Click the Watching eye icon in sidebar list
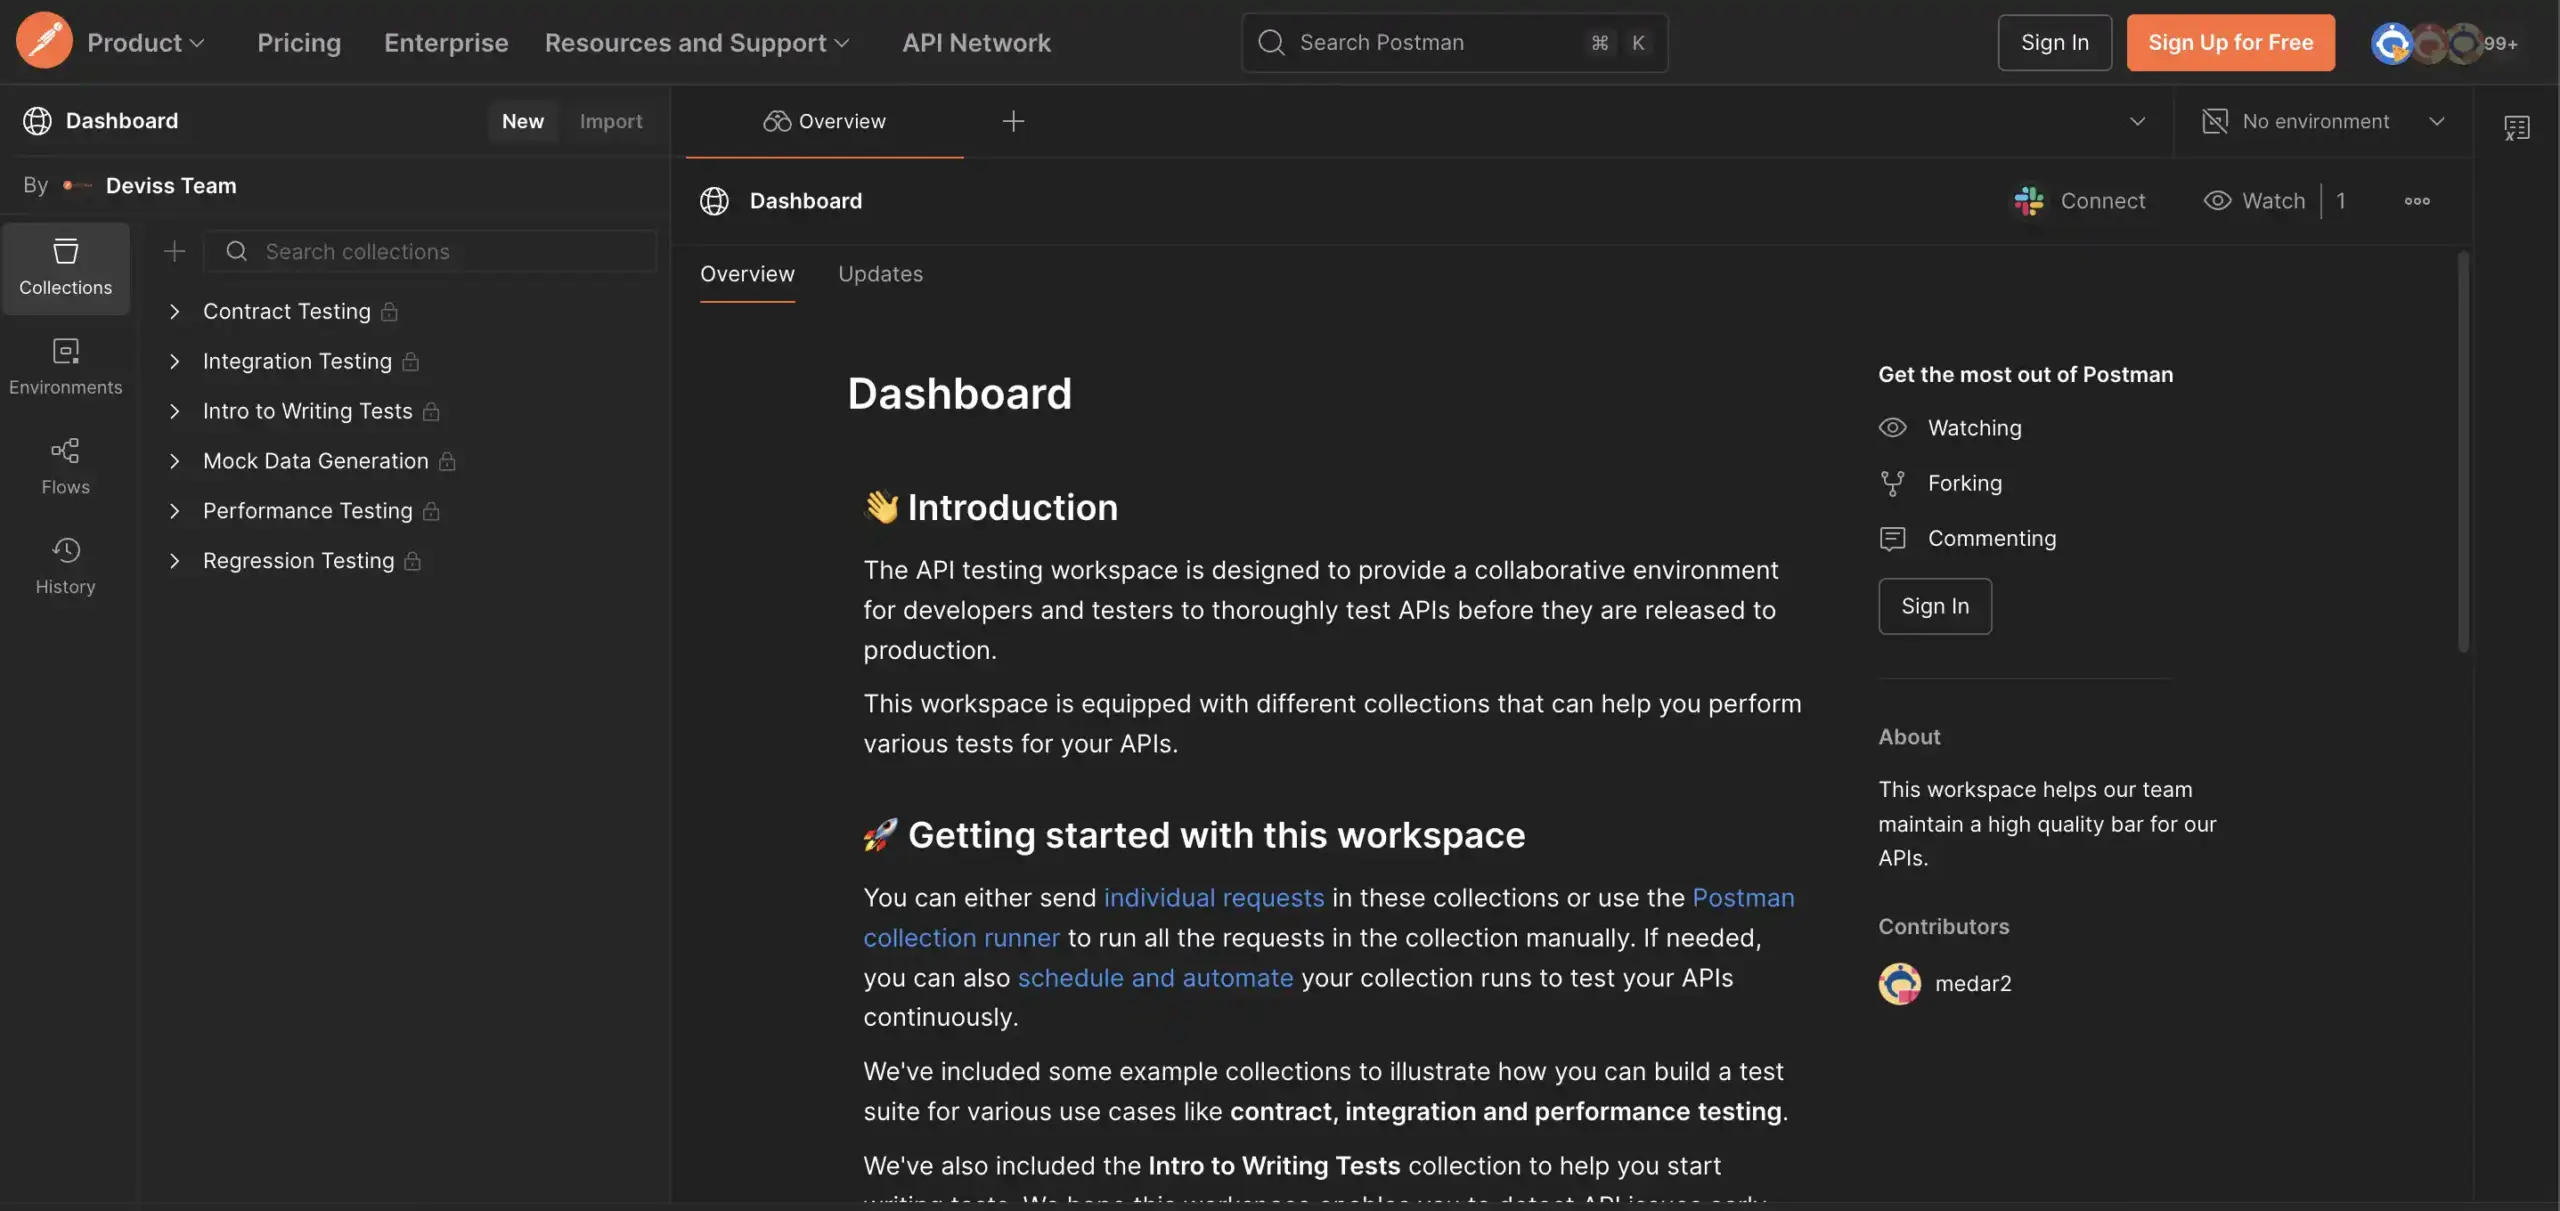This screenshot has height=1211, width=2560. coord(1892,428)
